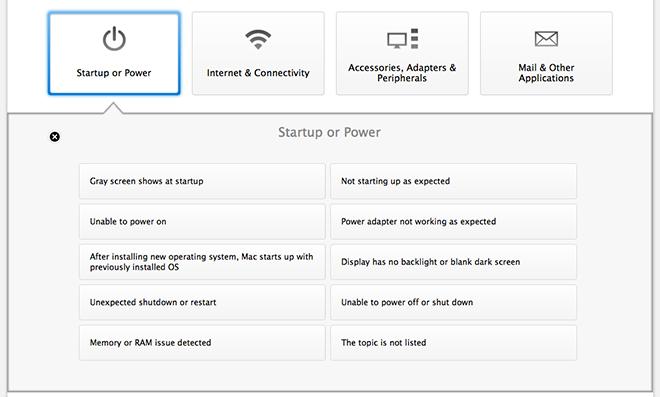Choose Memory or RAM issue detected
The height and width of the screenshot is (397, 660).
pyautogui.click(x=202, y=343)
